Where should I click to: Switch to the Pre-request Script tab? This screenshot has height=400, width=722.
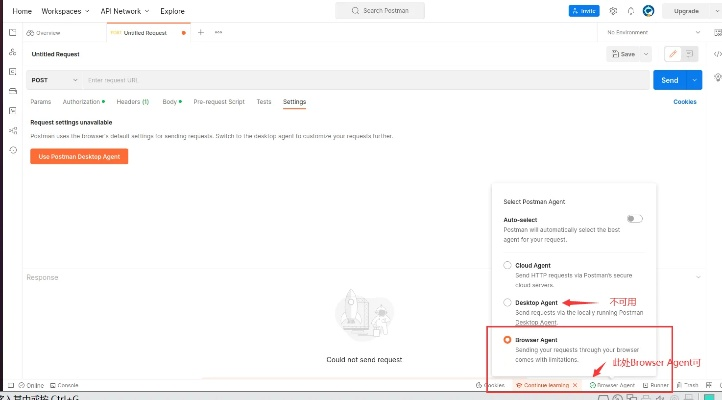click(218, 102)
